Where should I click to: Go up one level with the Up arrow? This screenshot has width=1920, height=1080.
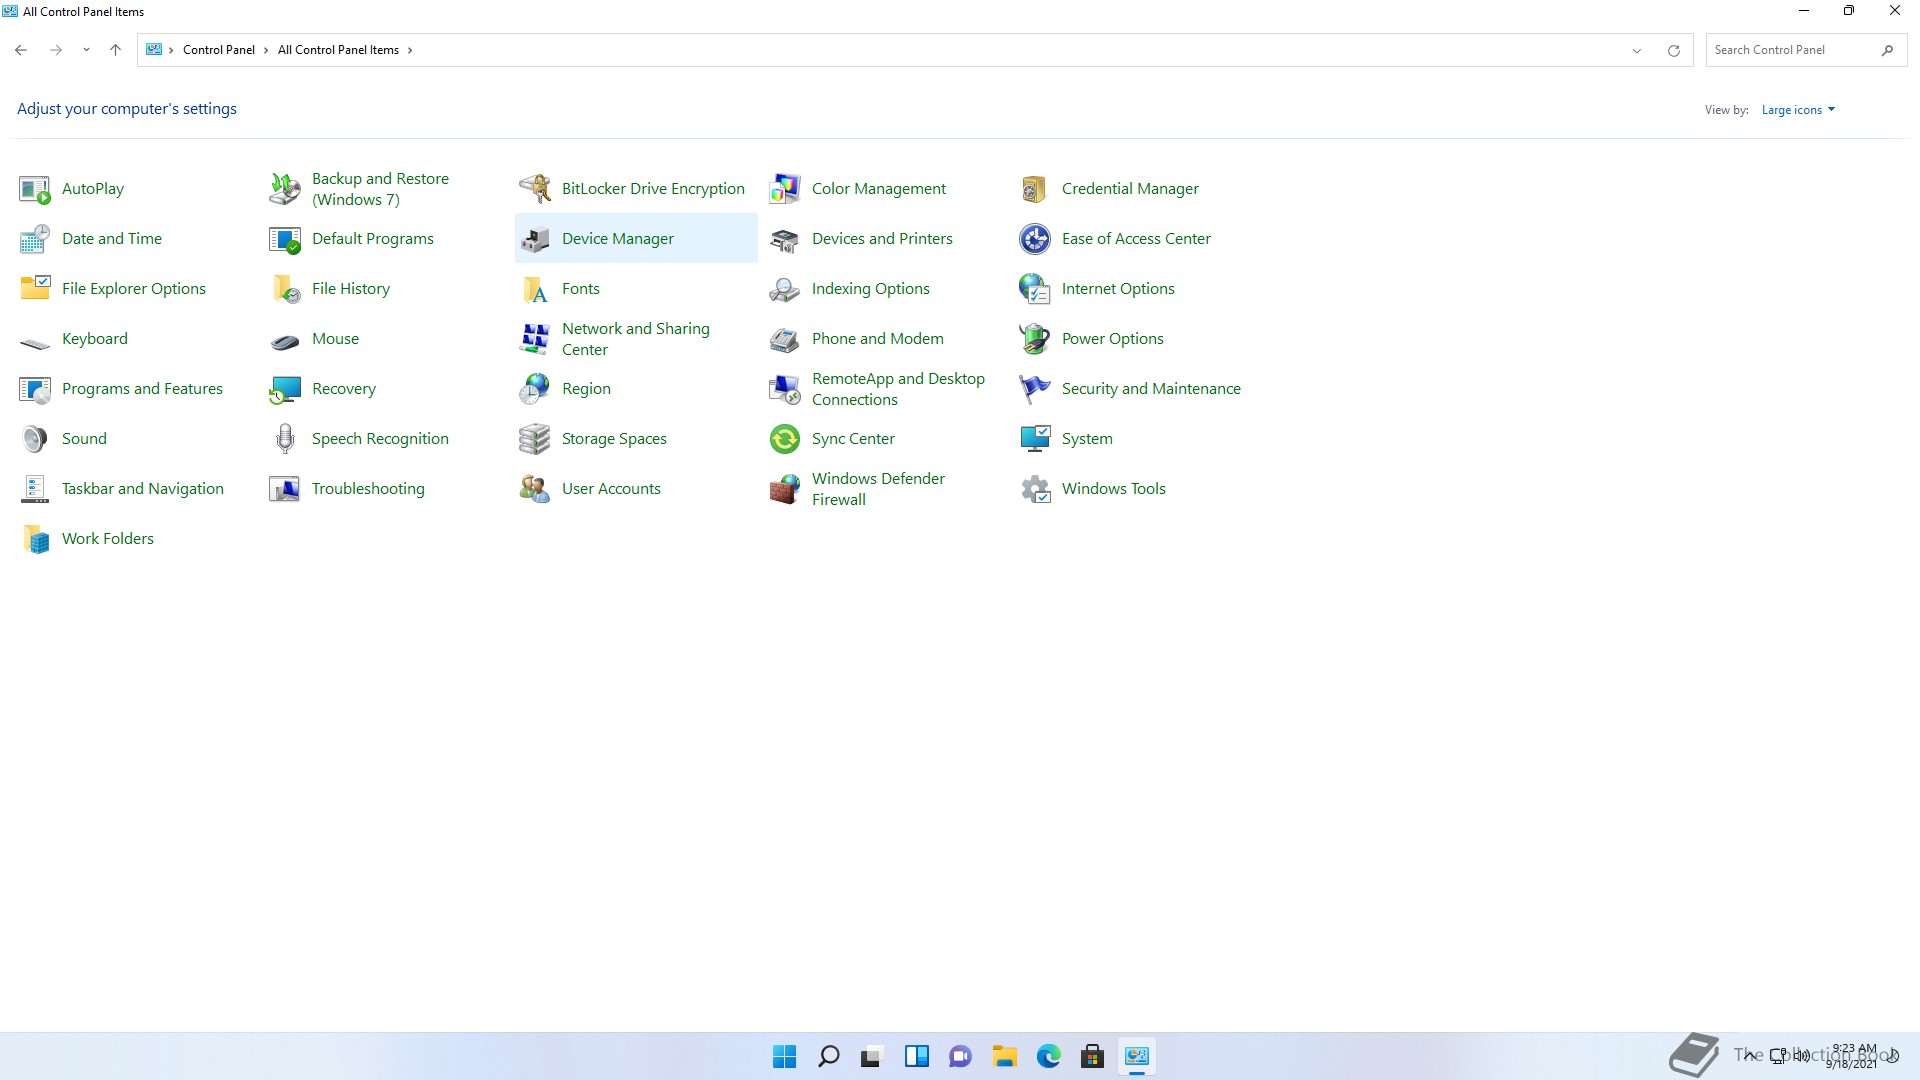coord(115,50)
